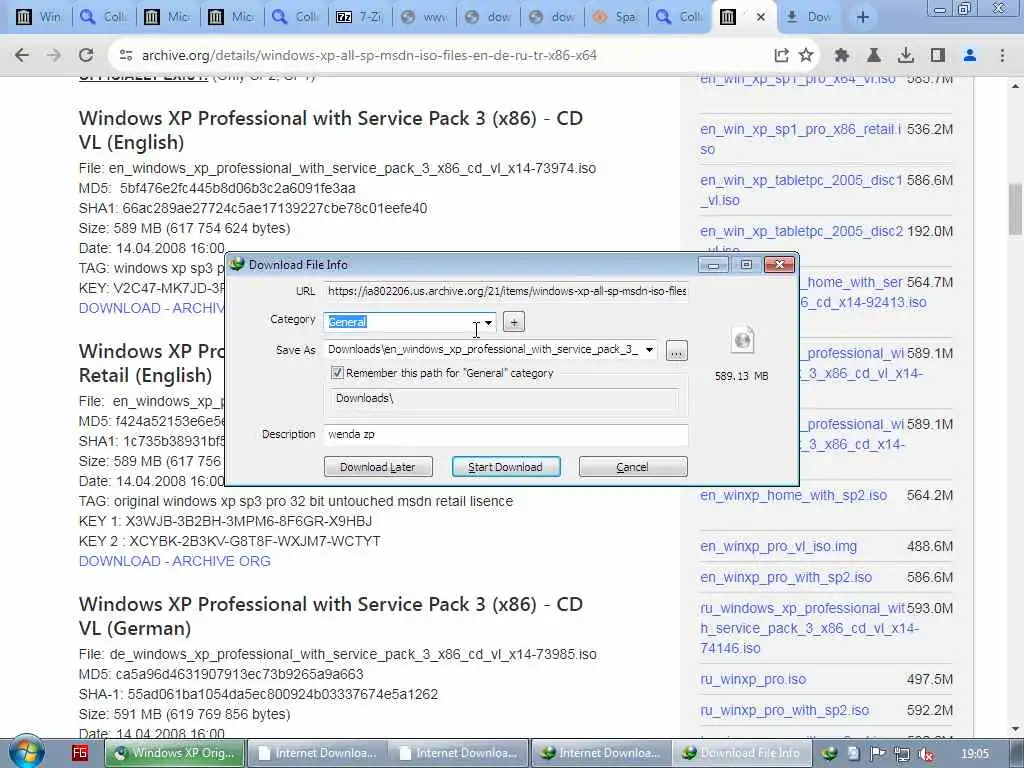Open the Save As path dropdown arrow
1024x768 pixels.
pos(649,350)
